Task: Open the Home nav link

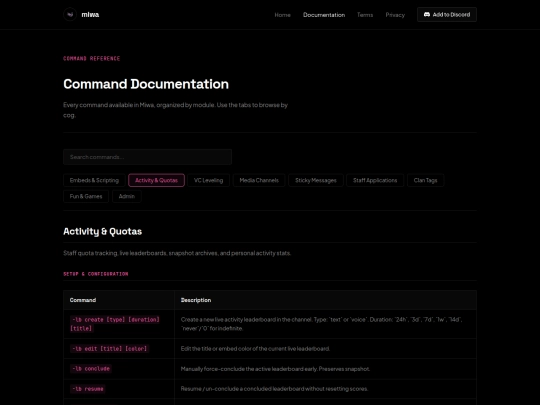Action: tap(282, 15)
